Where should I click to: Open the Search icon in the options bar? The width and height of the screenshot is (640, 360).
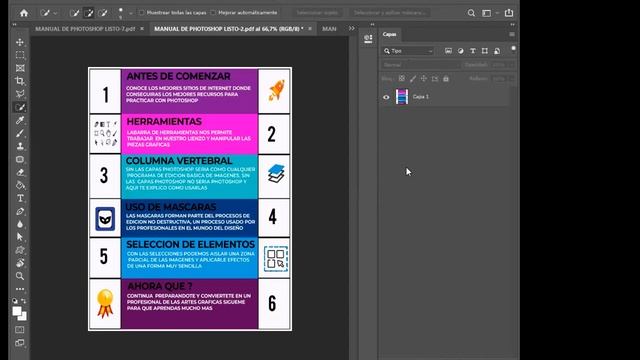coord(471,13)
